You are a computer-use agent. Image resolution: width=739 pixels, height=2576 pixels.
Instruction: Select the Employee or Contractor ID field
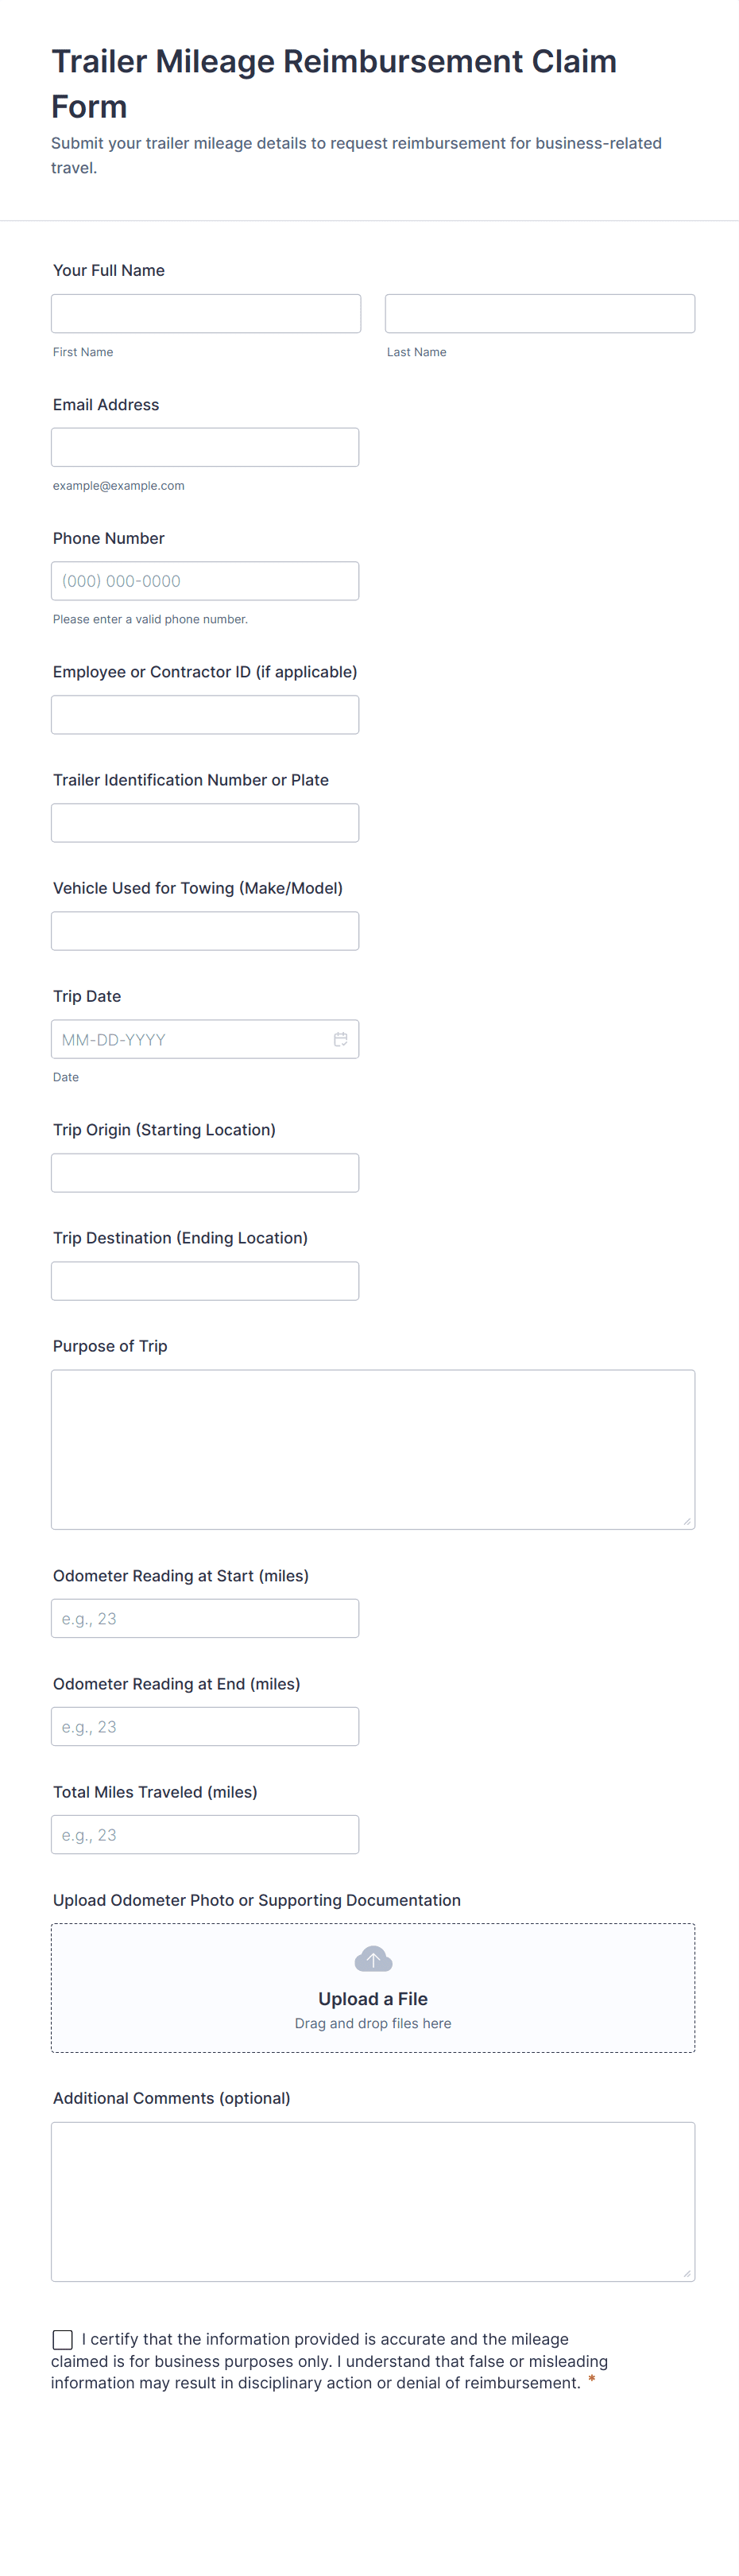[205, 715]
